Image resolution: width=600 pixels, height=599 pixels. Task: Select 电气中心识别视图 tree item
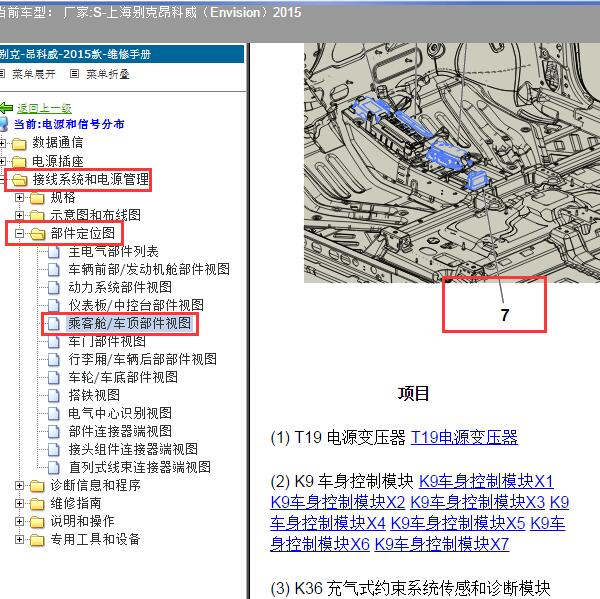(120, 413)
